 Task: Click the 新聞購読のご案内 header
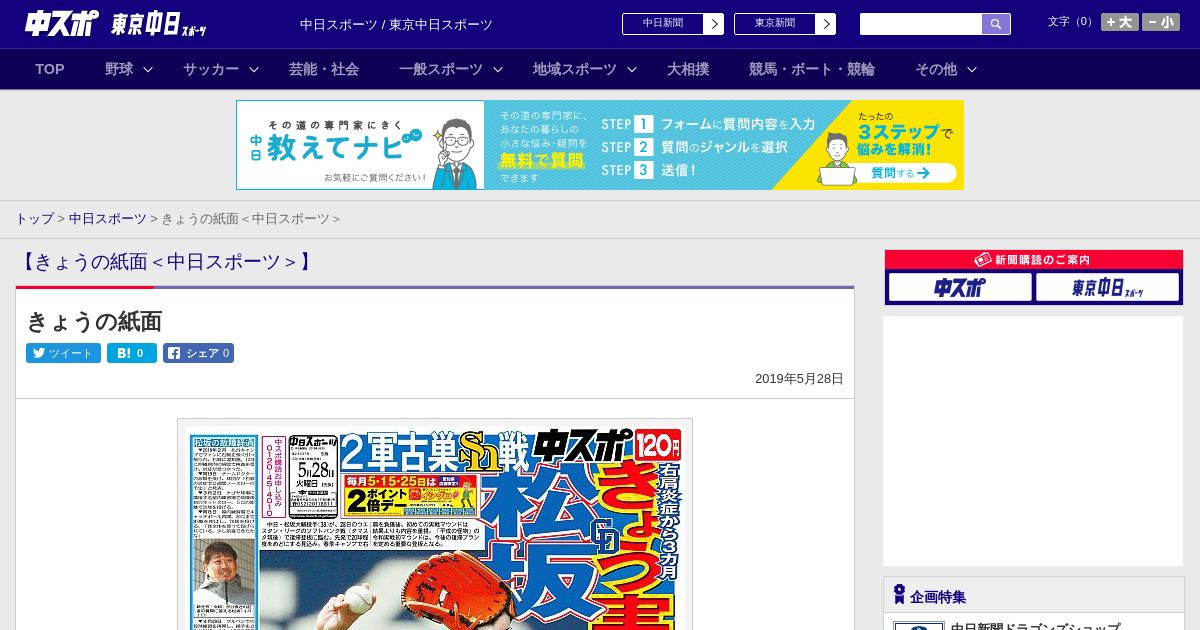[x=1034, y=260]
